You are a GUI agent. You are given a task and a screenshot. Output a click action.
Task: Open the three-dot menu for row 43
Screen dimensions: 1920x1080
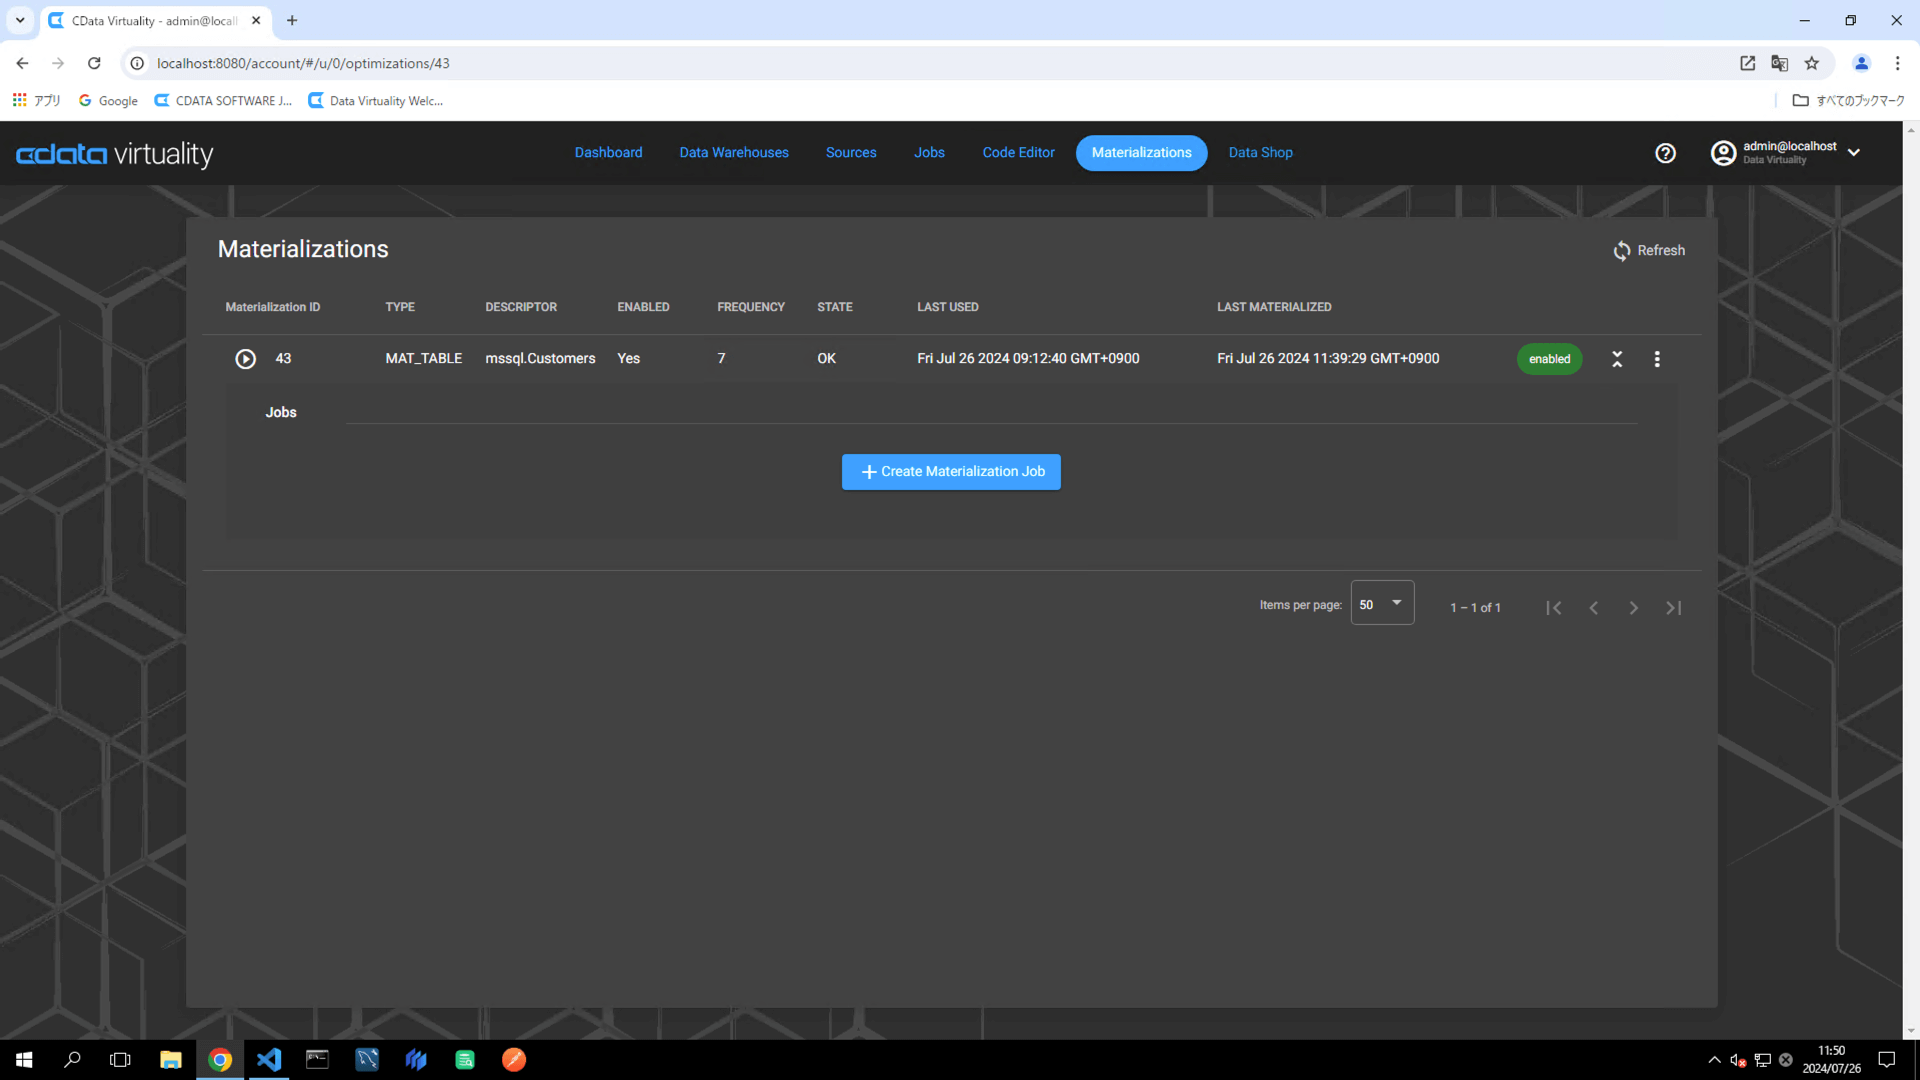click(x=1657, y=359)
